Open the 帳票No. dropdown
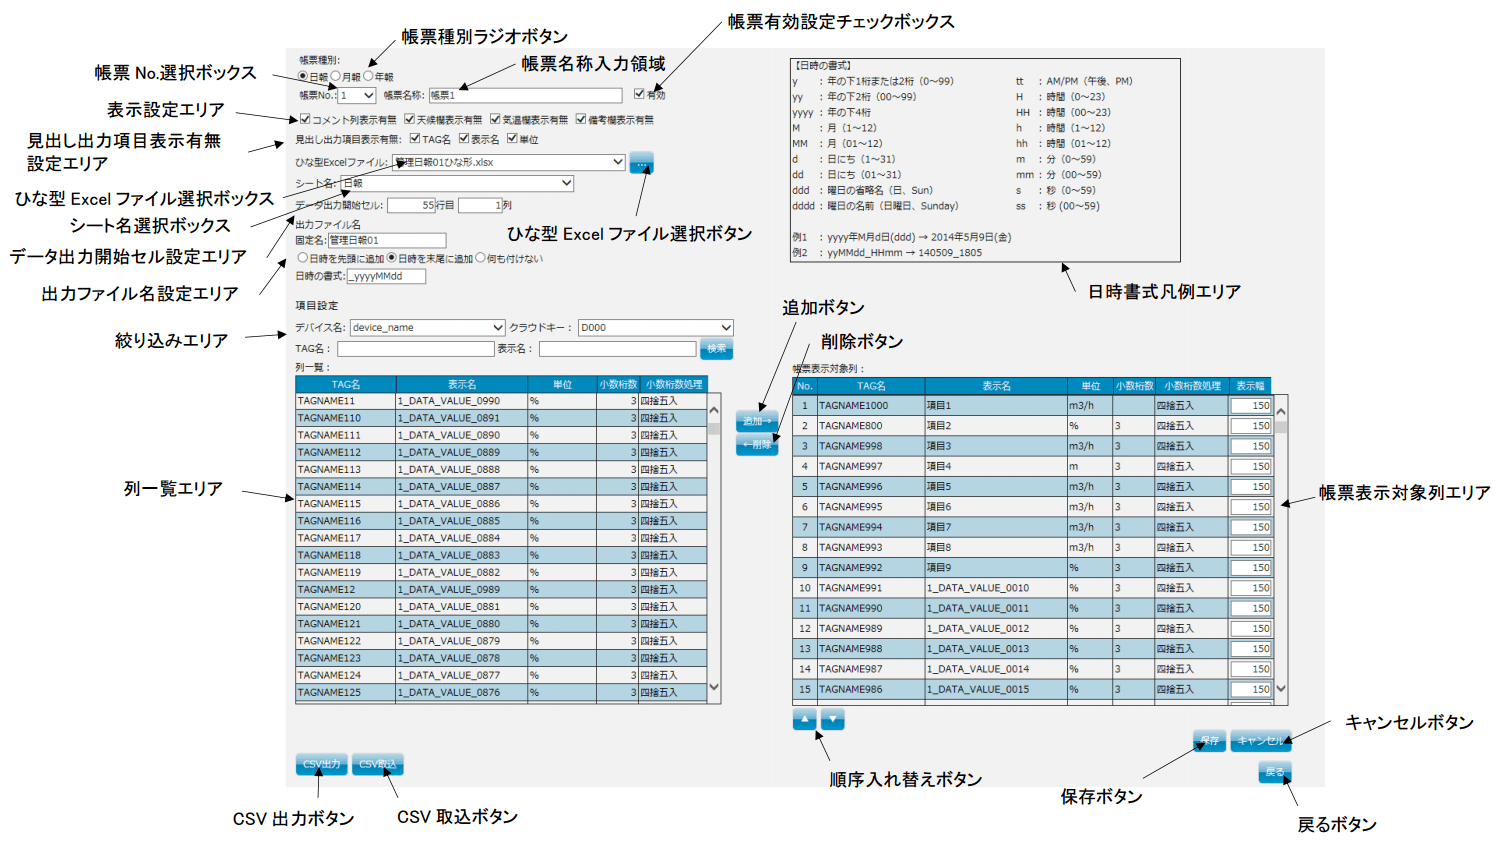1501x841 pixels. 357,96
